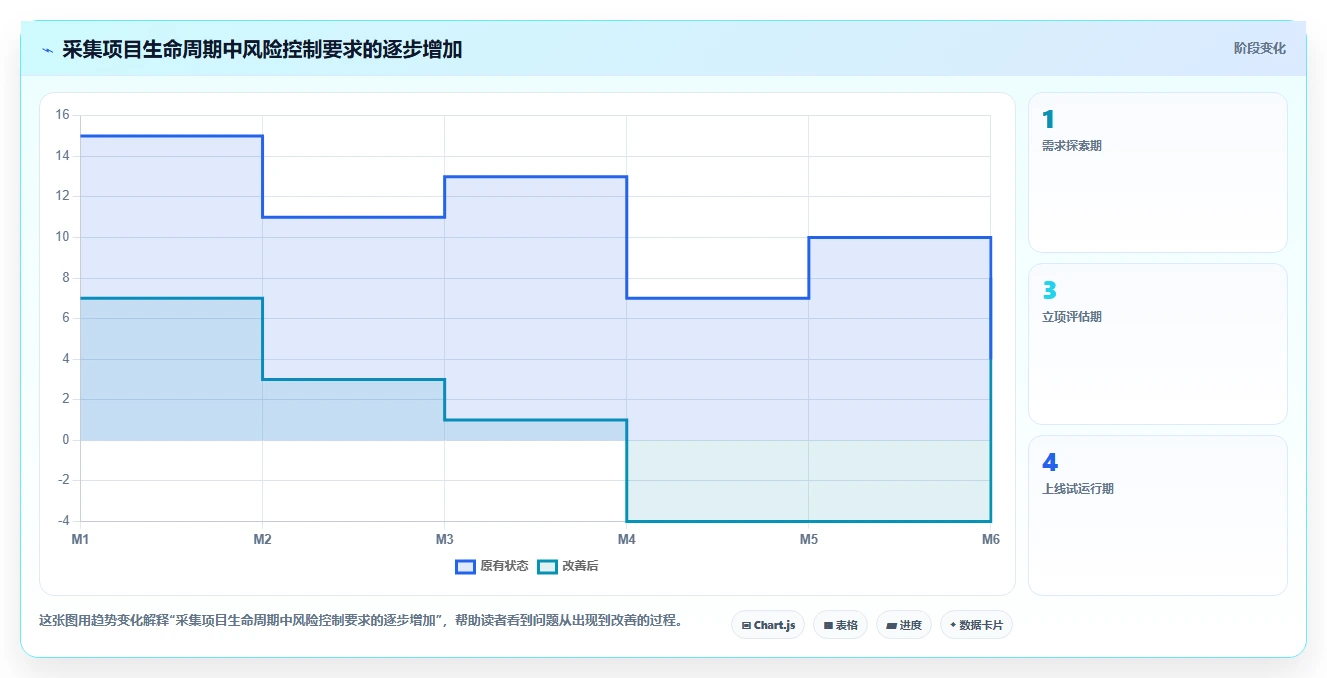Click the blue step line segment between M3 and M4
Image resolution: width=1327 pixels, height=678 pixels.
(x=535, y=177)
